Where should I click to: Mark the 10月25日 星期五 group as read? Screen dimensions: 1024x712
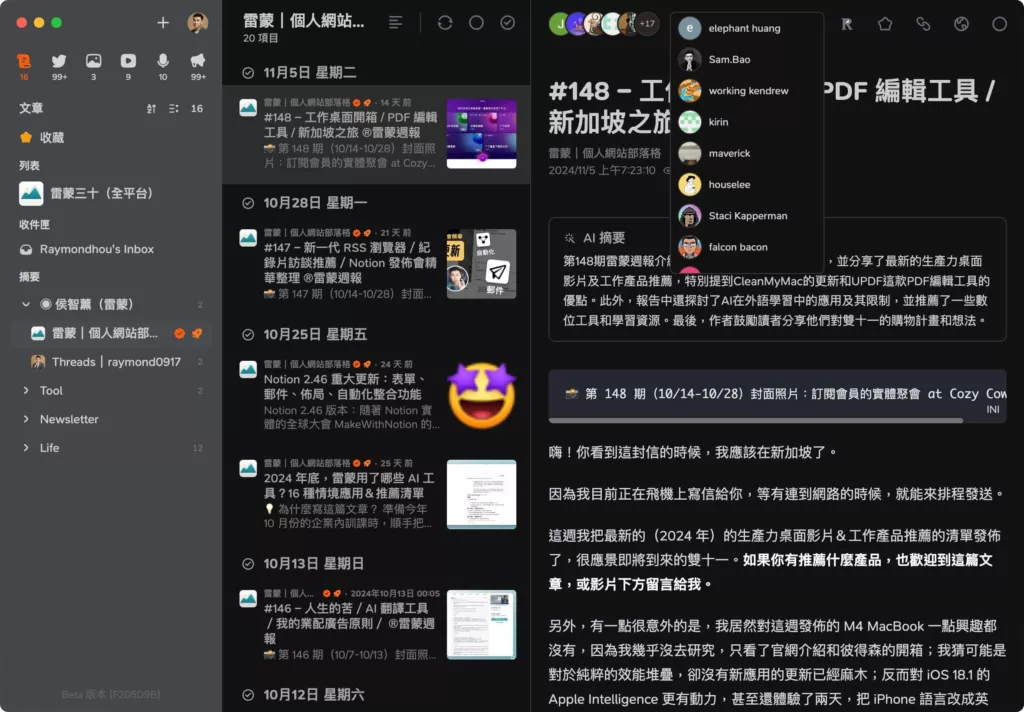tap(248, 334)
